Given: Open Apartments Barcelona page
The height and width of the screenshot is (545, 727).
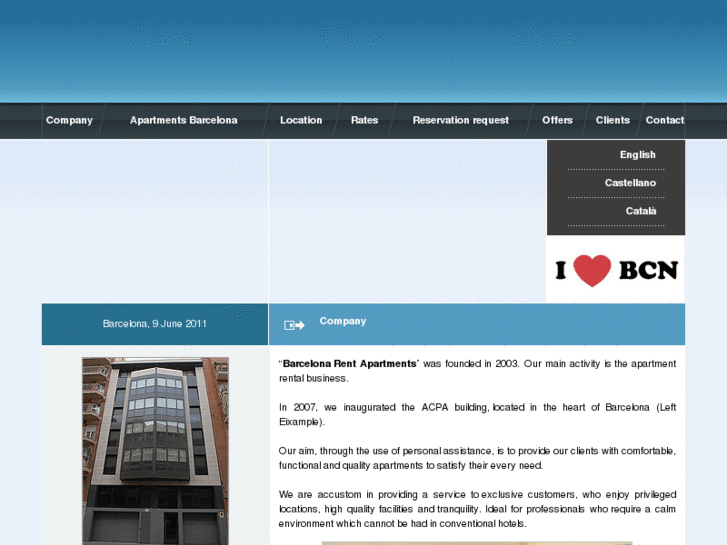Looking at the screenshot, I should (x=184, y=120).
